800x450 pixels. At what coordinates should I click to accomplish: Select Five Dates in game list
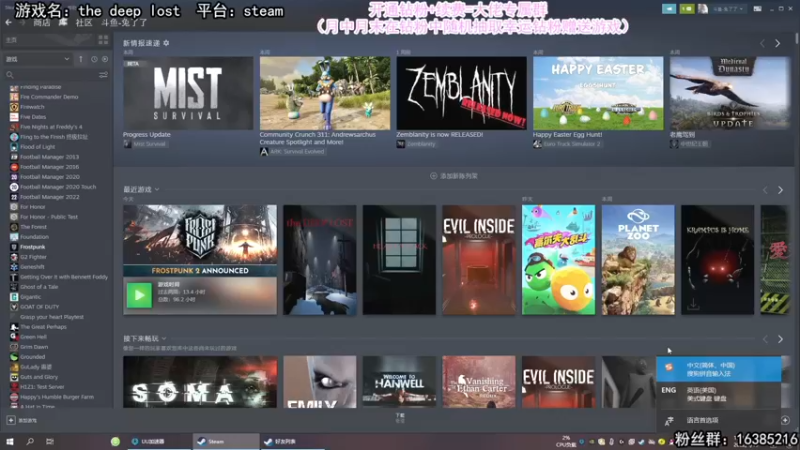33,117
